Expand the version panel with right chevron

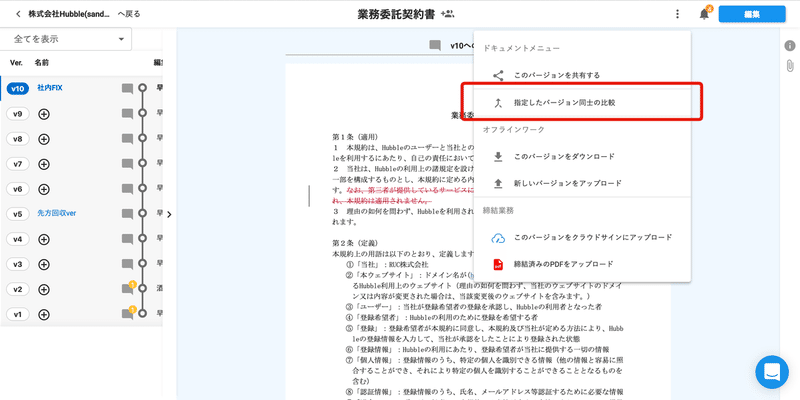[x=169, y=214]
